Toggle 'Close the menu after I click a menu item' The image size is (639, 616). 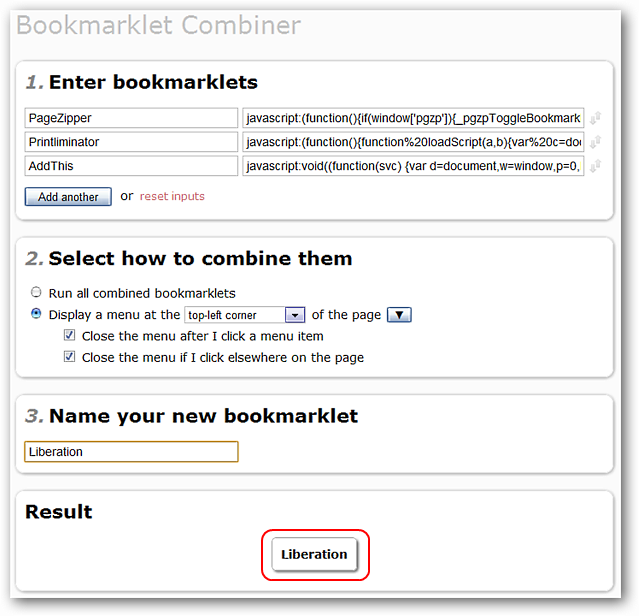click(69, 336)
